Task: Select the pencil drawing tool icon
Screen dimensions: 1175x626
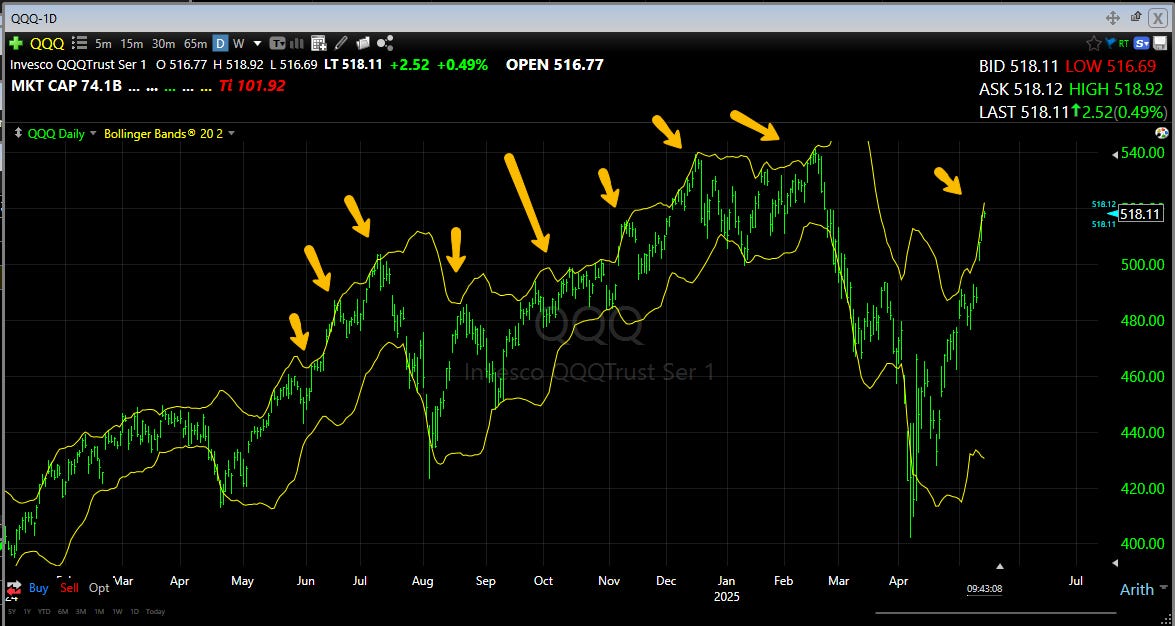Action: [x=342, y=43]
